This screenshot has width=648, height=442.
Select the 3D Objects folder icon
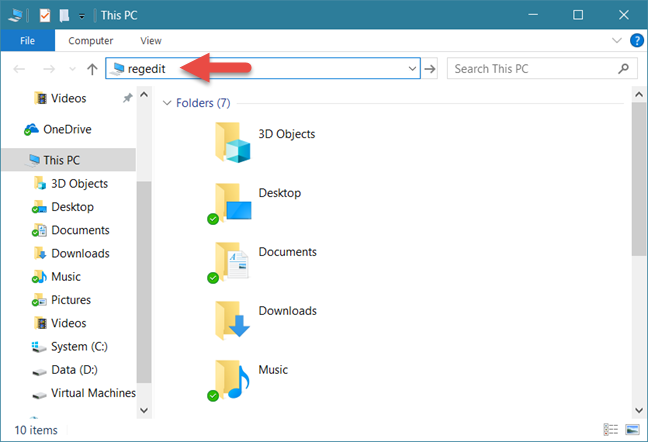[232, 143]
